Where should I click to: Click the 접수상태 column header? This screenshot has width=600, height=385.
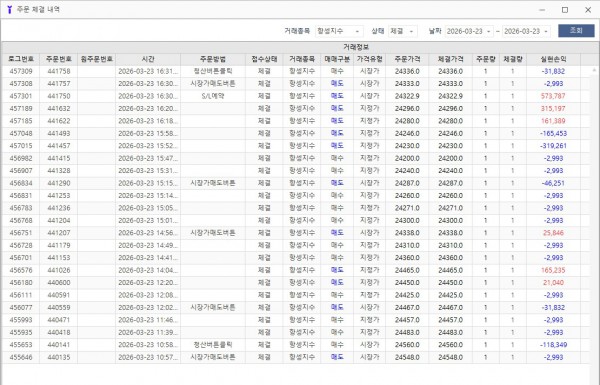point(264,59)
